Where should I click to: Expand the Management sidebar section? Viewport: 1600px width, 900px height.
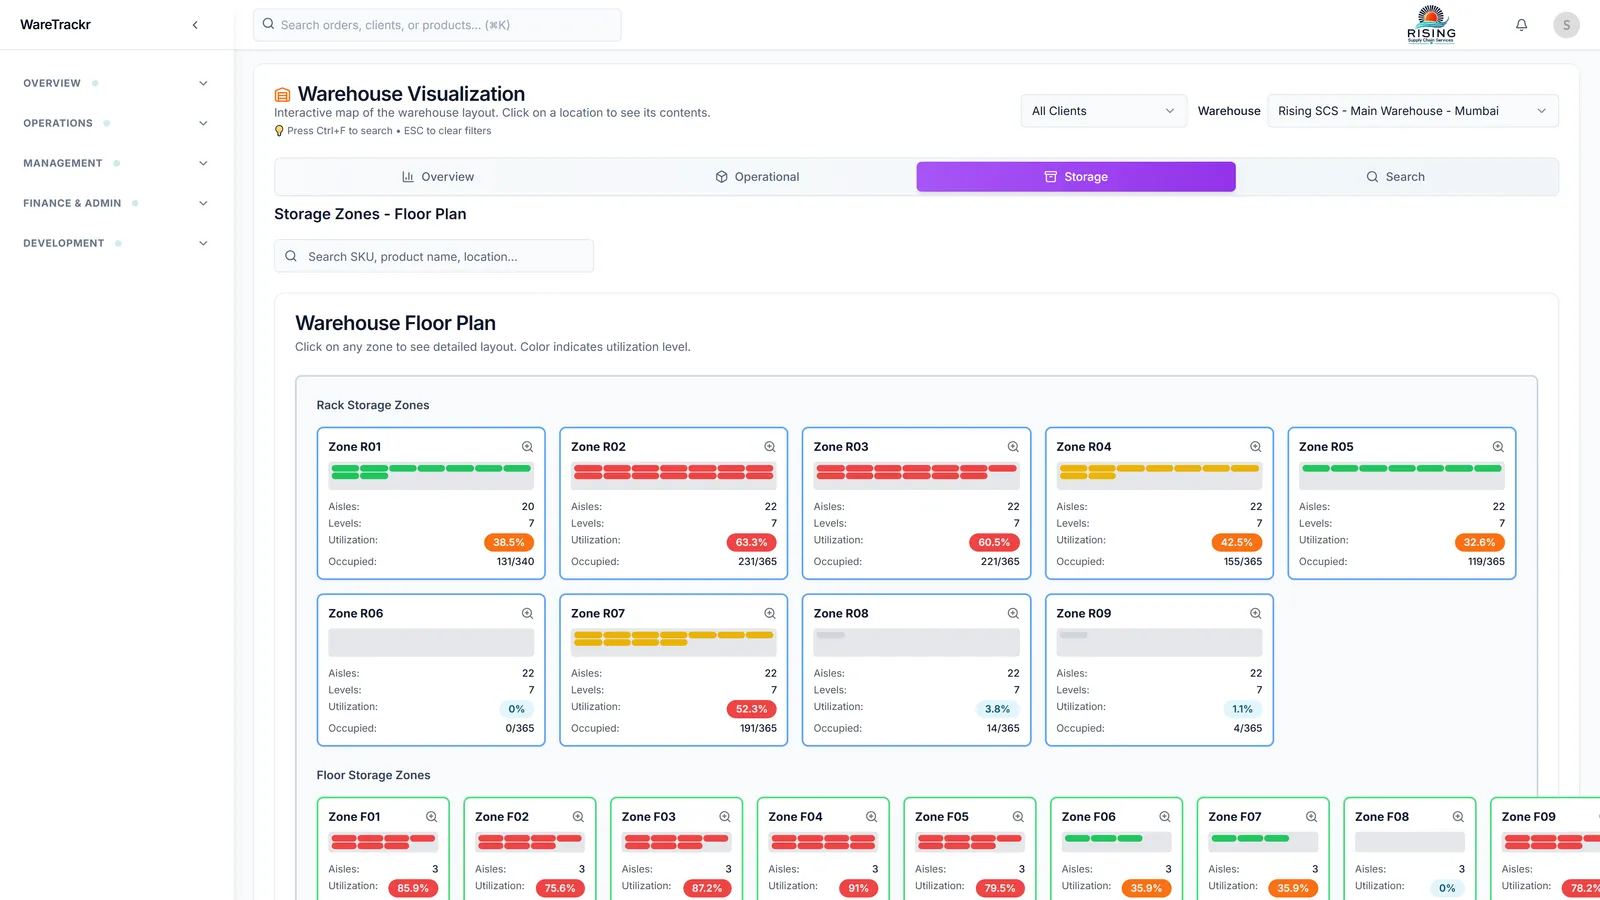coord(115,163)
